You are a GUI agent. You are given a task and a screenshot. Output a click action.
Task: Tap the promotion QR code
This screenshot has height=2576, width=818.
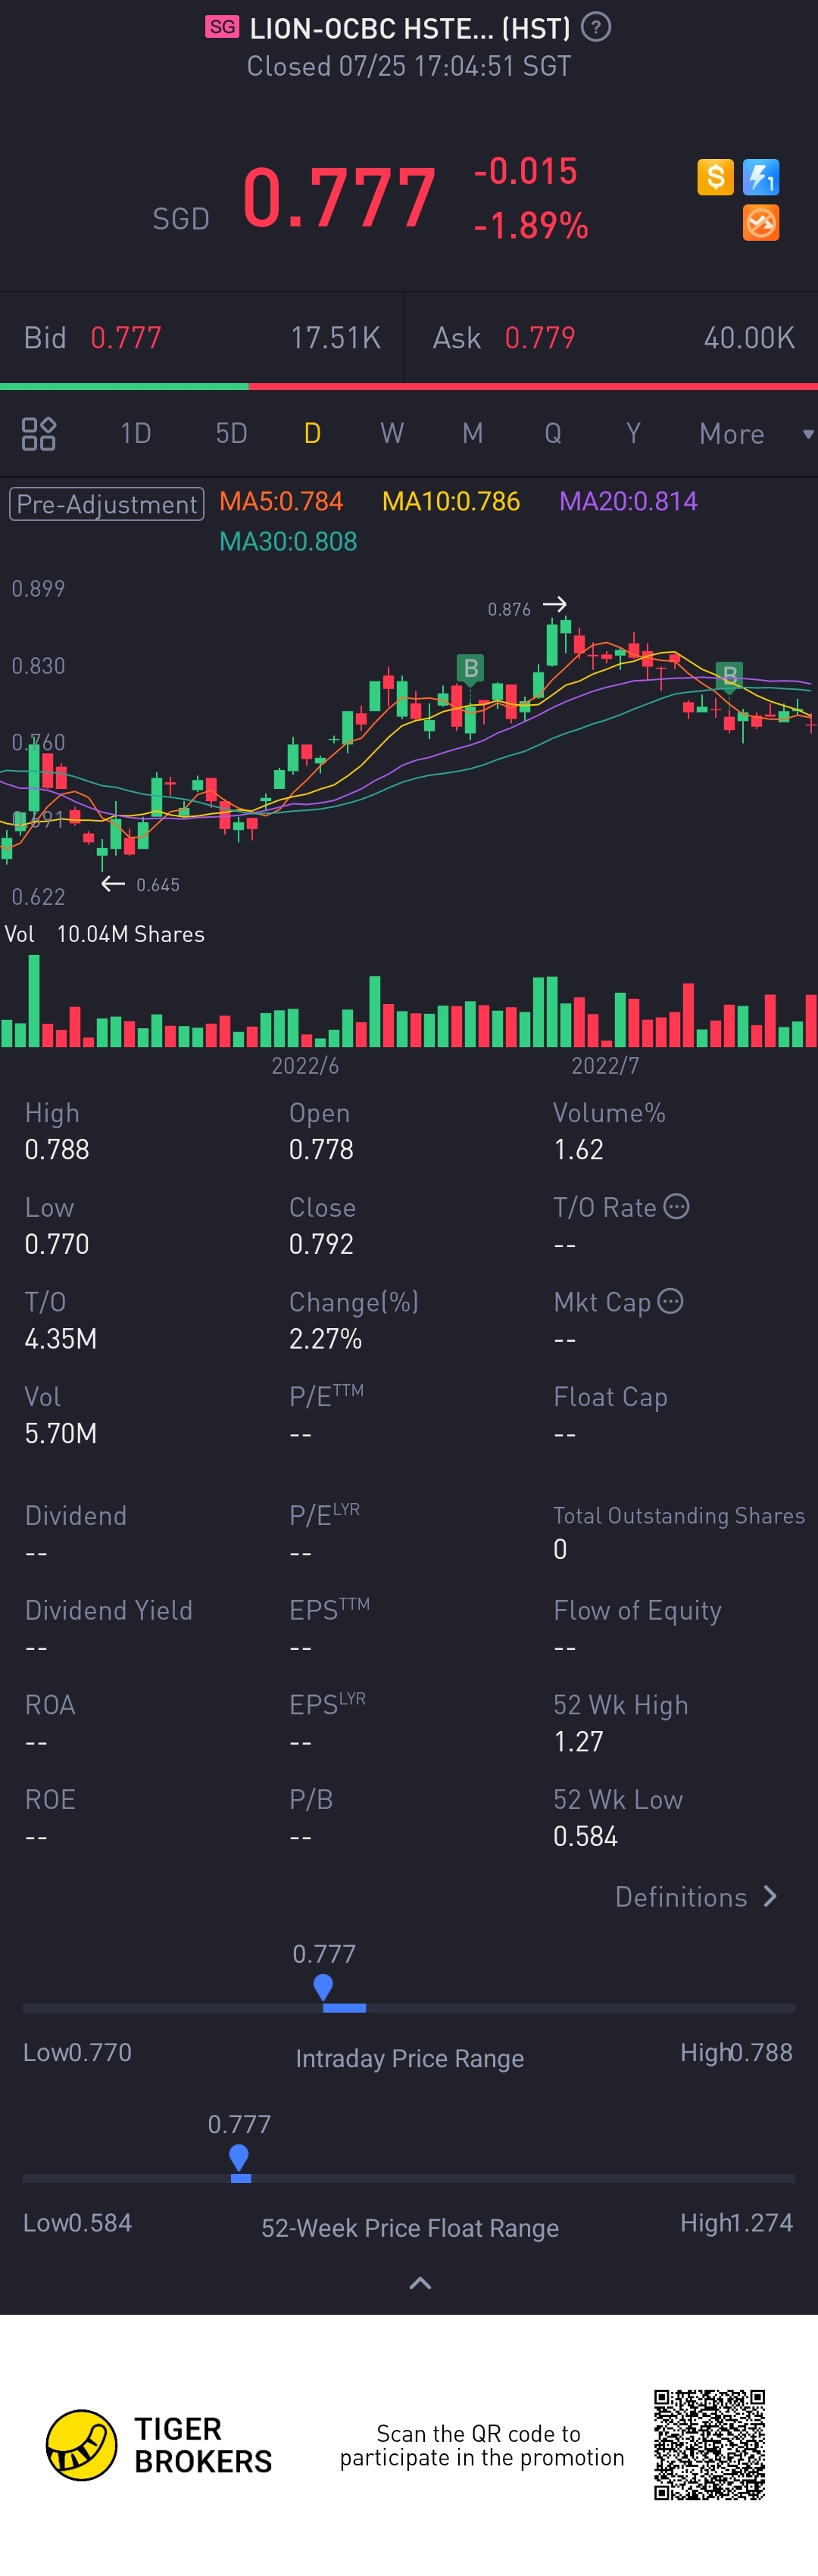(x=709, y=2444)
